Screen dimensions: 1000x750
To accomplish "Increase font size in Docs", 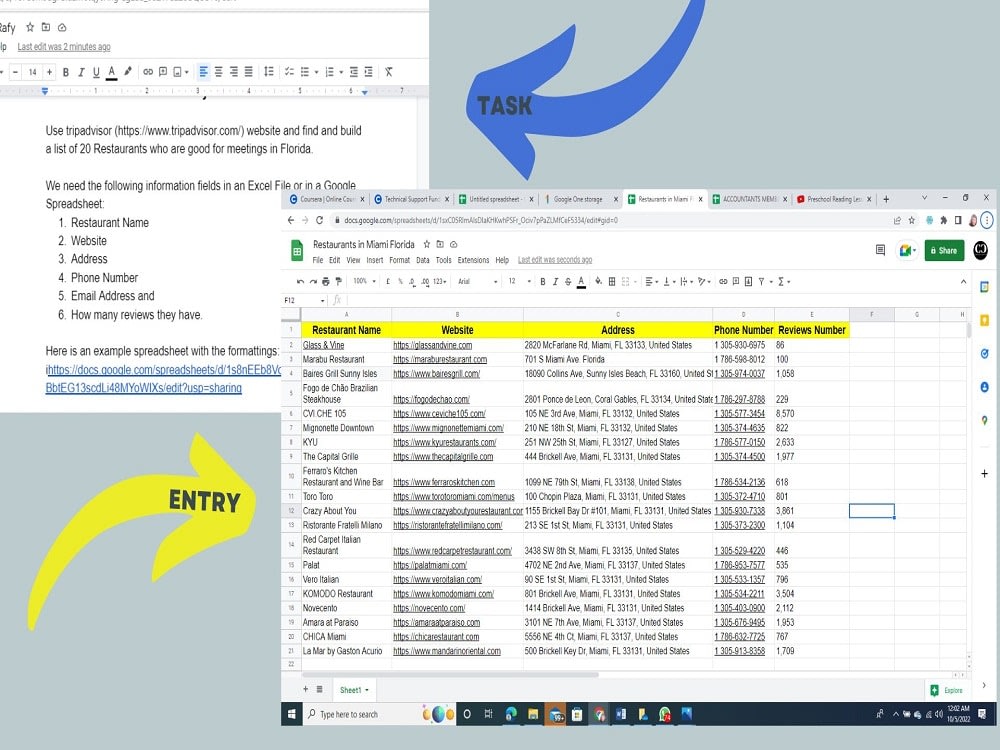I will point(49,72).
